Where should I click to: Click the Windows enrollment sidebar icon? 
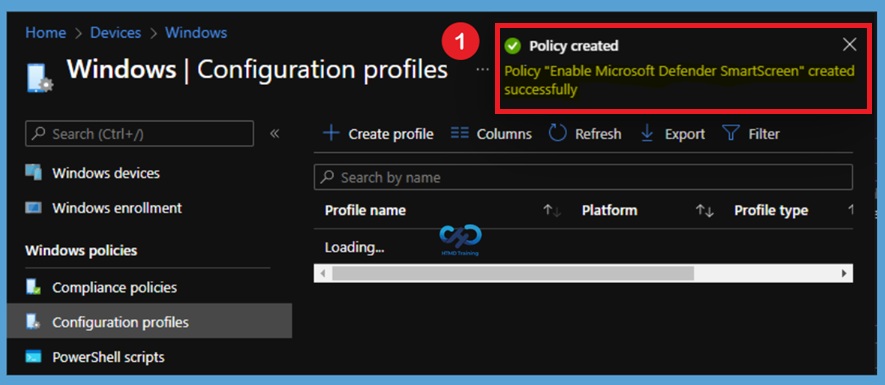(33, 208)
